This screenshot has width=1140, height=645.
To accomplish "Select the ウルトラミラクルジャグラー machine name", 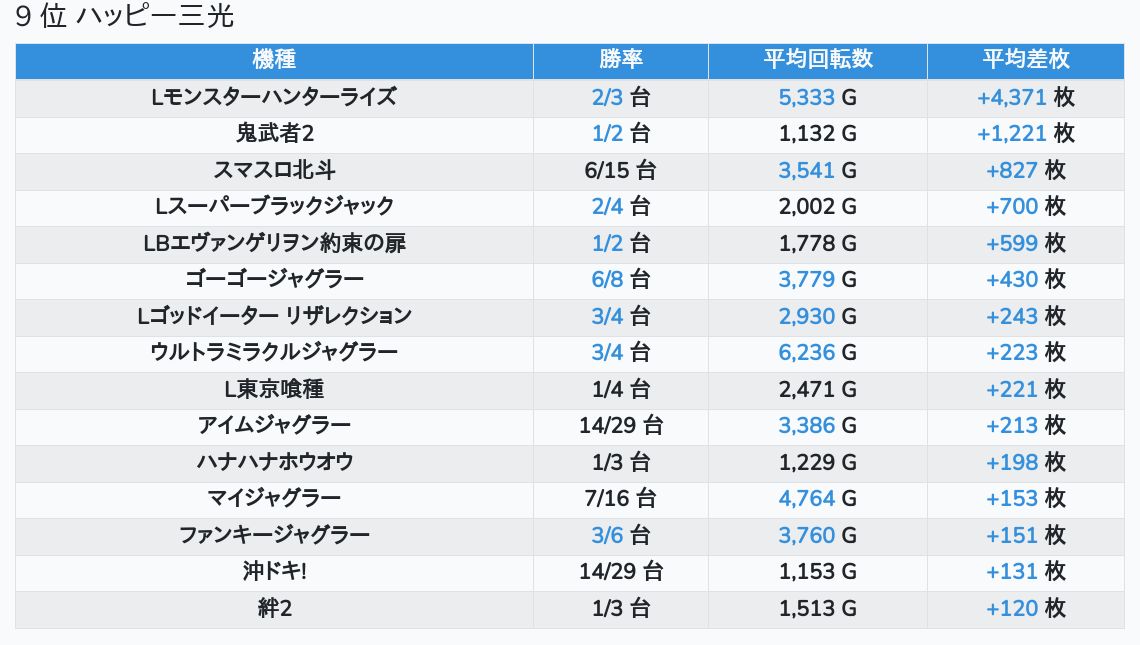I will [x=274, y=352].
